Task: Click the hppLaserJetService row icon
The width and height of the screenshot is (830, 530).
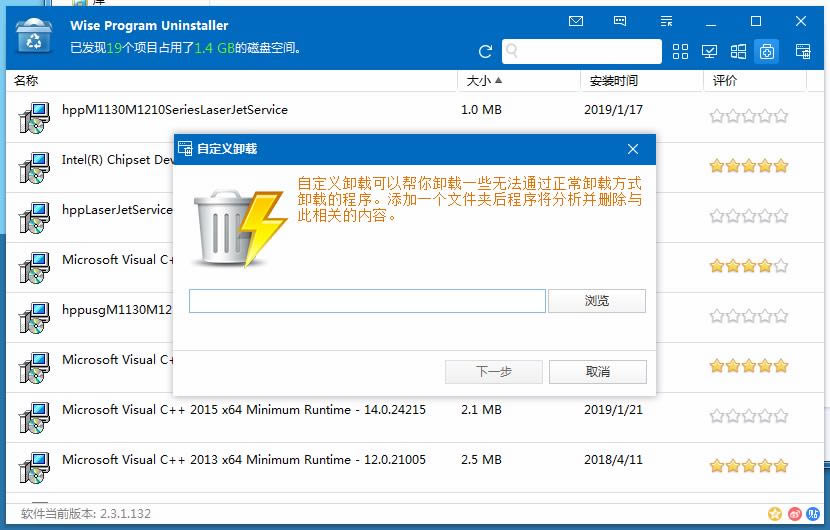Action: 34,218
